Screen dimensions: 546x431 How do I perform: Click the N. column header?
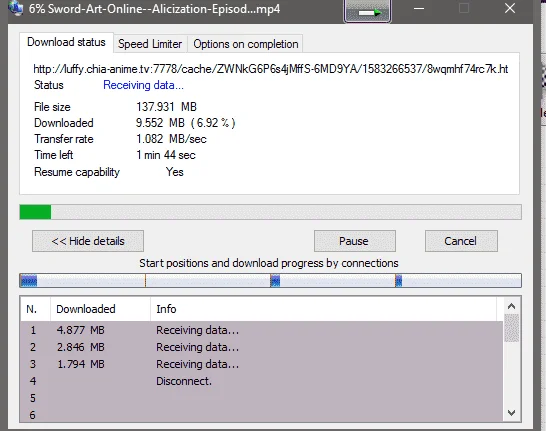click(x=35, y=309)
